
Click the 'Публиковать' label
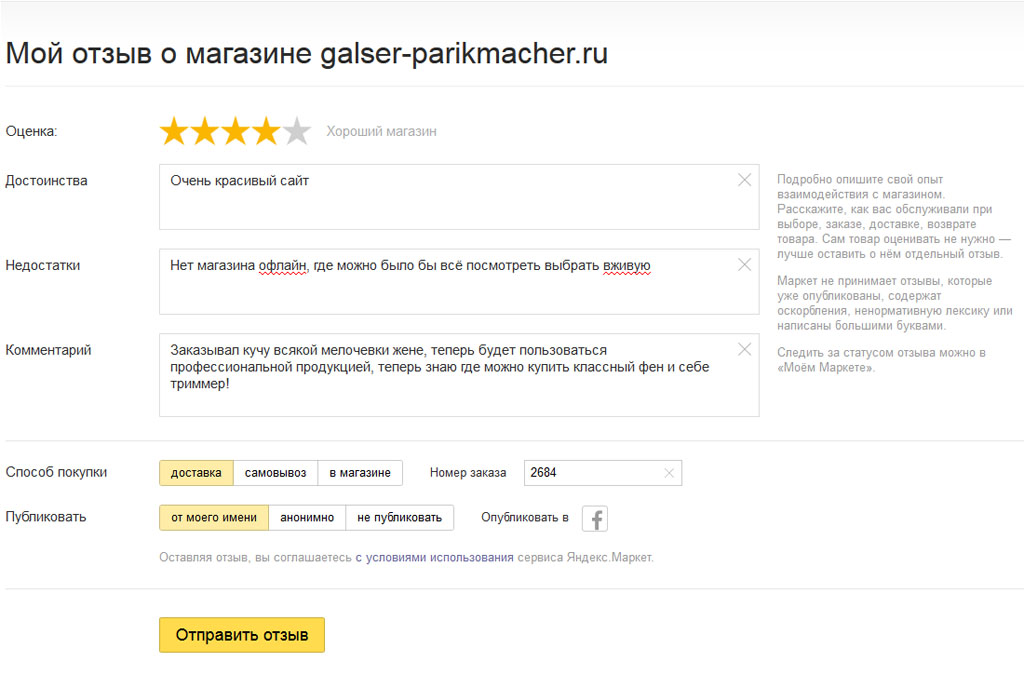46,517
